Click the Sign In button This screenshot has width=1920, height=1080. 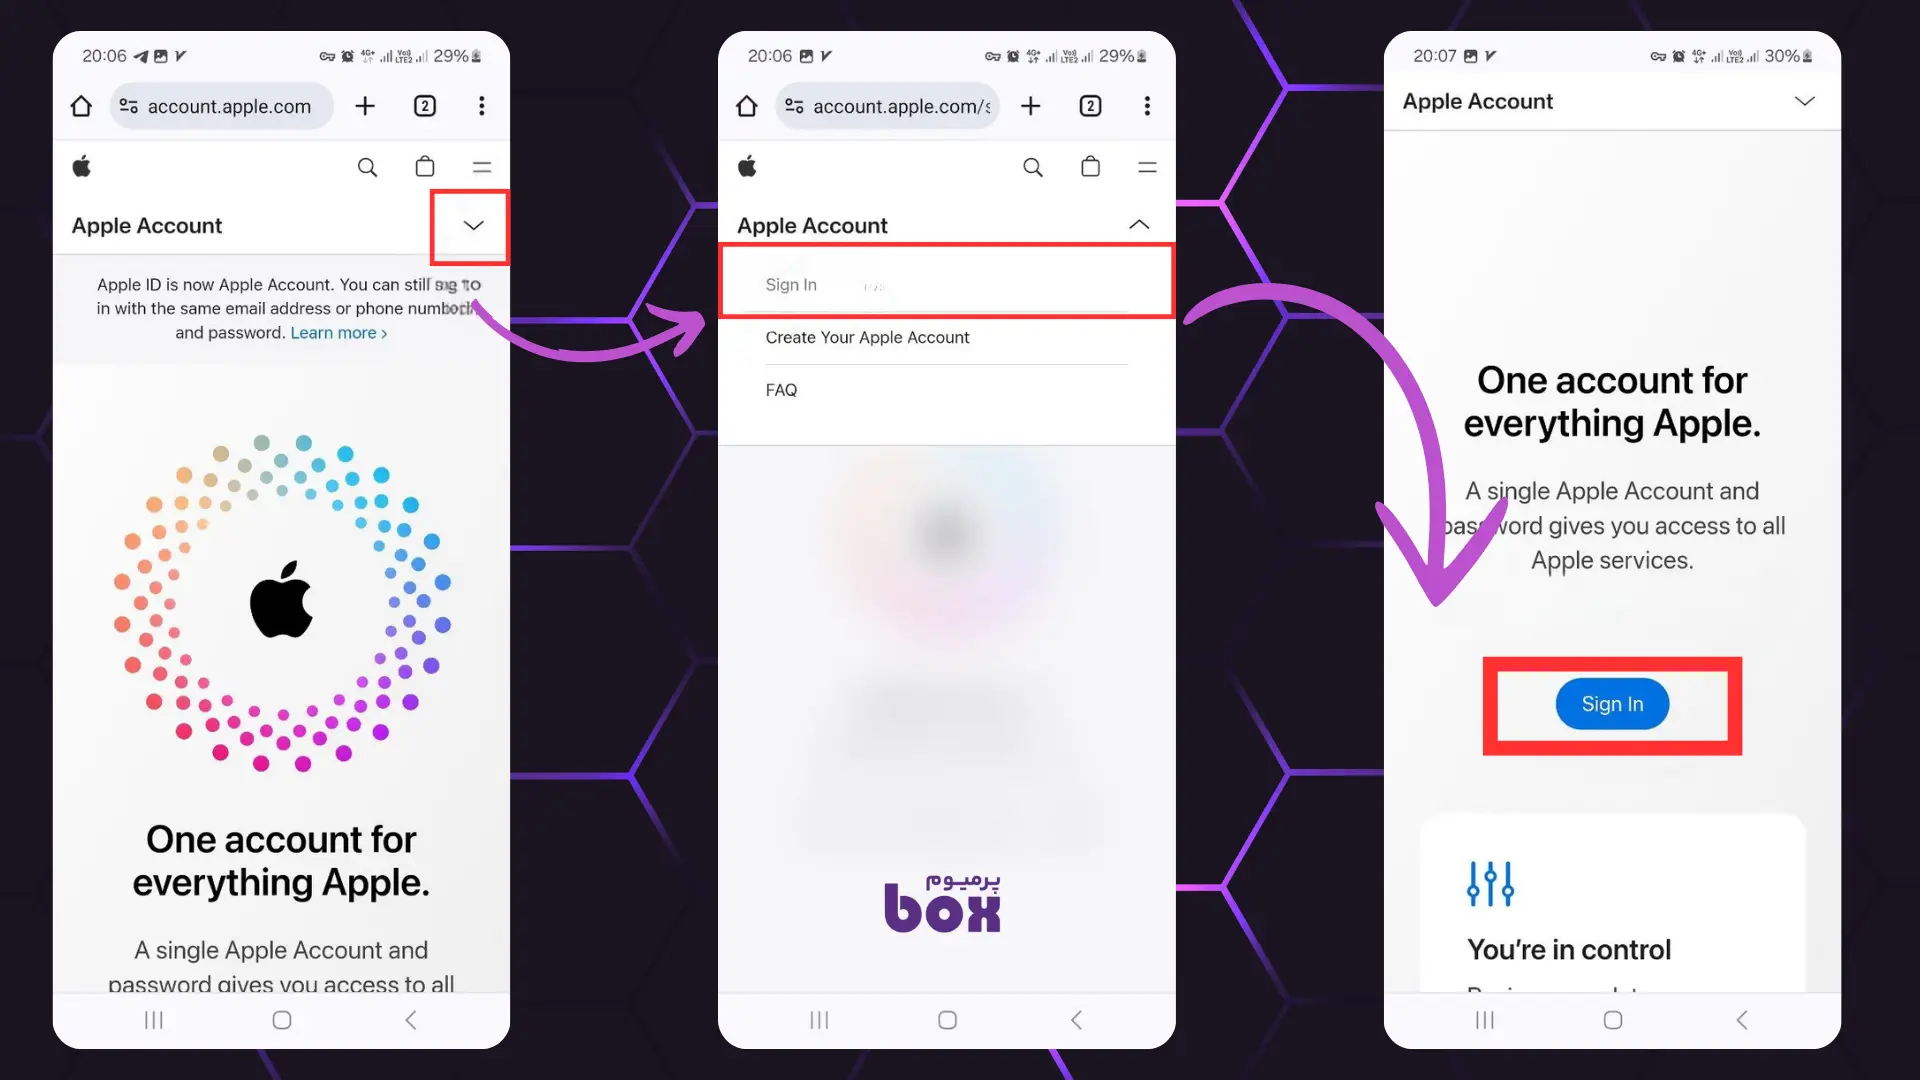(1611, 703)
